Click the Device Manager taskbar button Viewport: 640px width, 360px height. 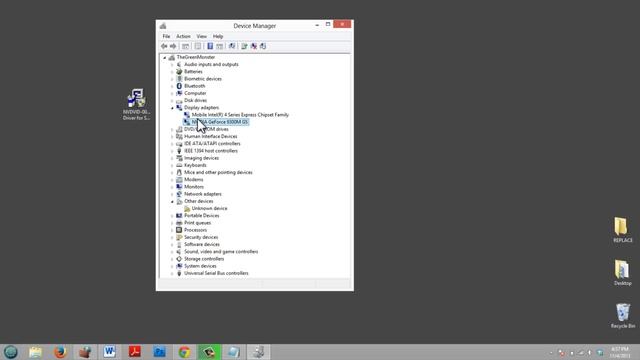(x=259, y=352)
